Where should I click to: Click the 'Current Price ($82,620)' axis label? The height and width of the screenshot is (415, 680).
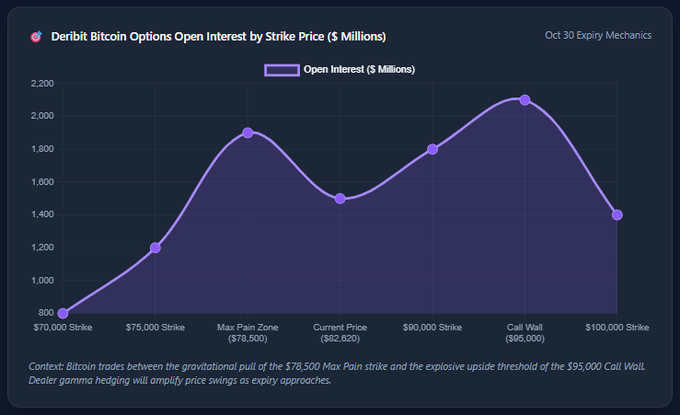pos(340,333)
